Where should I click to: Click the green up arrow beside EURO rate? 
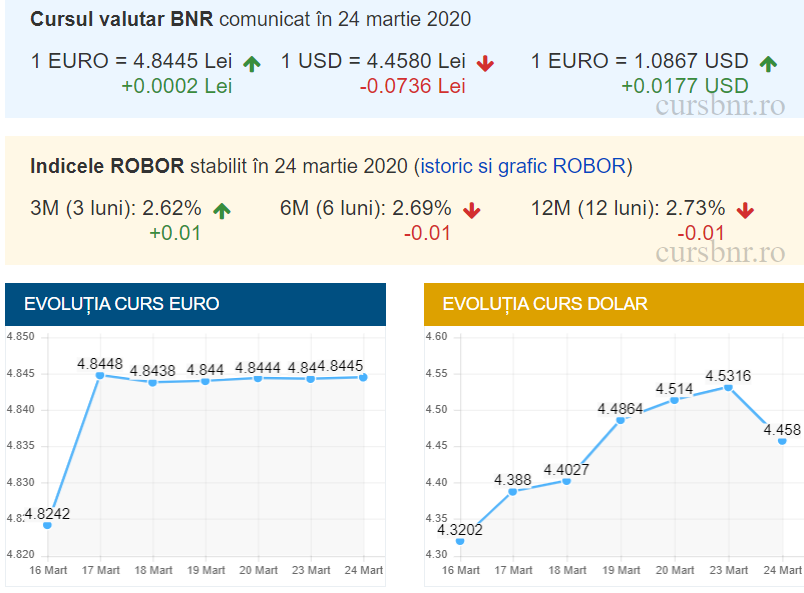tap(251, 63)
